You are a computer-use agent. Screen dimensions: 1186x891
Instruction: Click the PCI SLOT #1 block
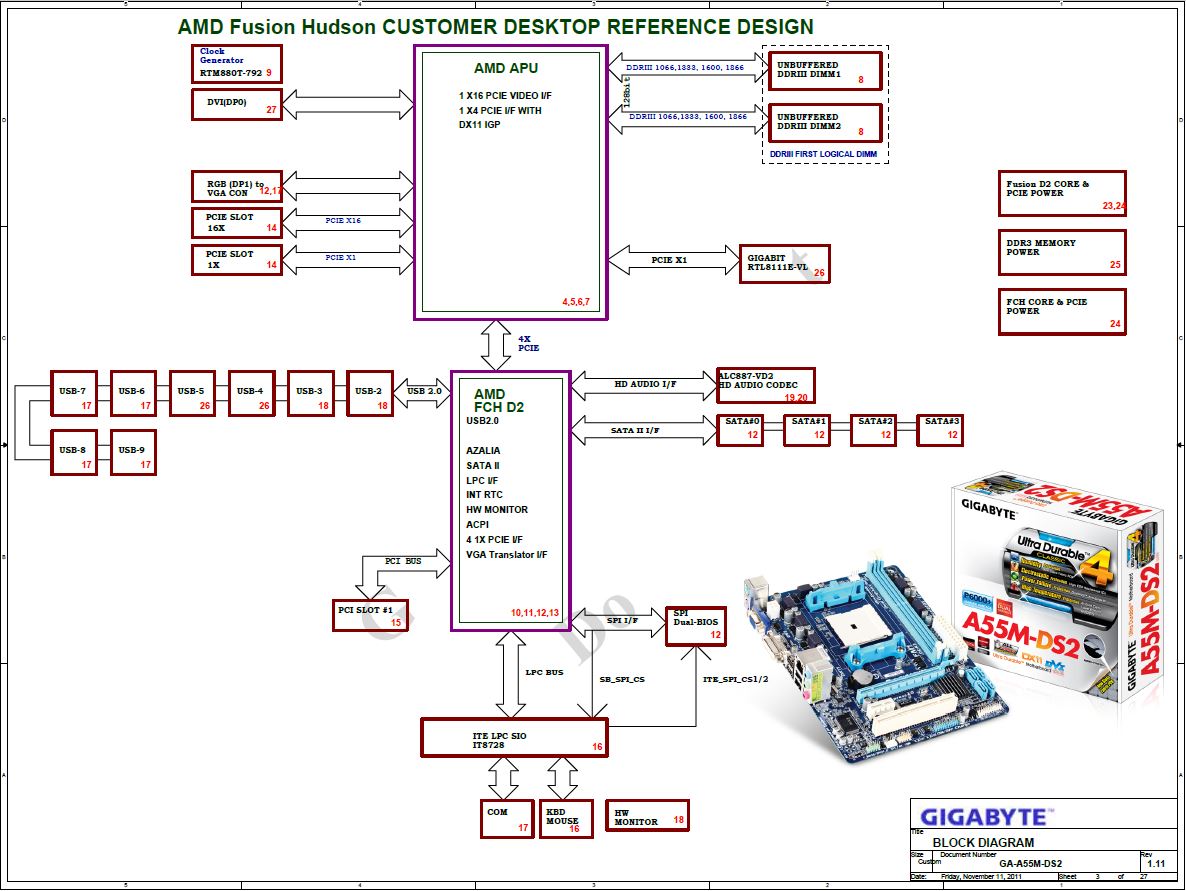point(370,616)
